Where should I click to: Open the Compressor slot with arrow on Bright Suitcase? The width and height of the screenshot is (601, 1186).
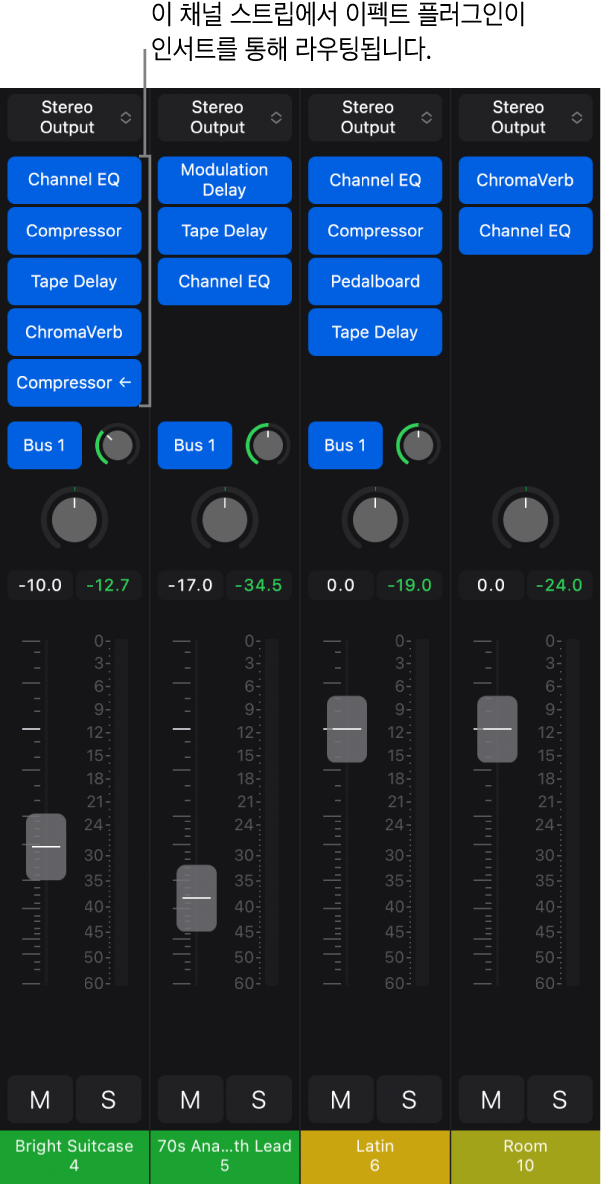(74, 383)
